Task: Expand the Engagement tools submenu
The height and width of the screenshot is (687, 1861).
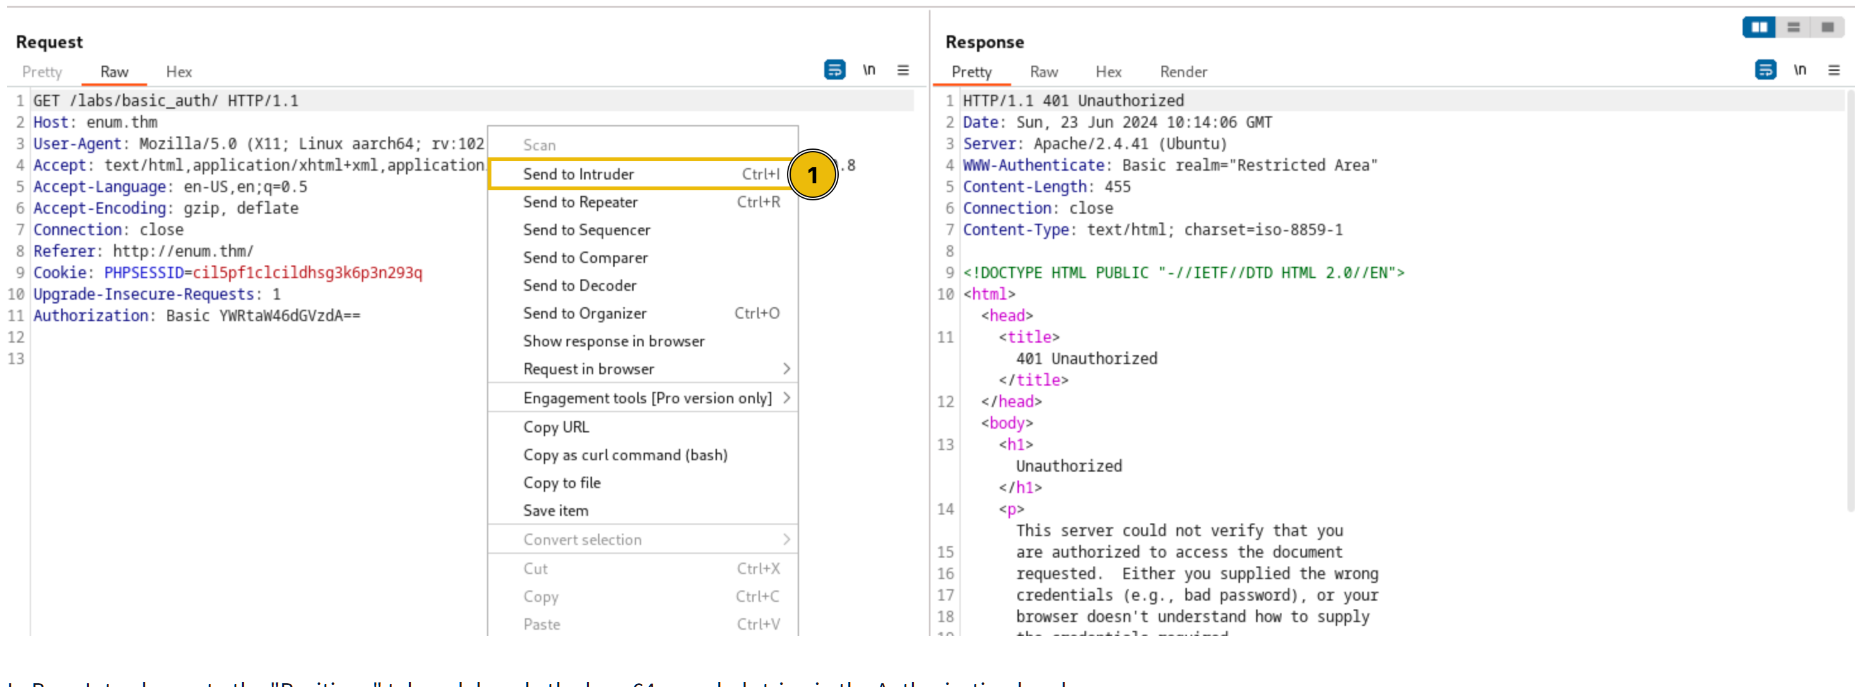Action: pyautogui.click(x=786, y=398)
